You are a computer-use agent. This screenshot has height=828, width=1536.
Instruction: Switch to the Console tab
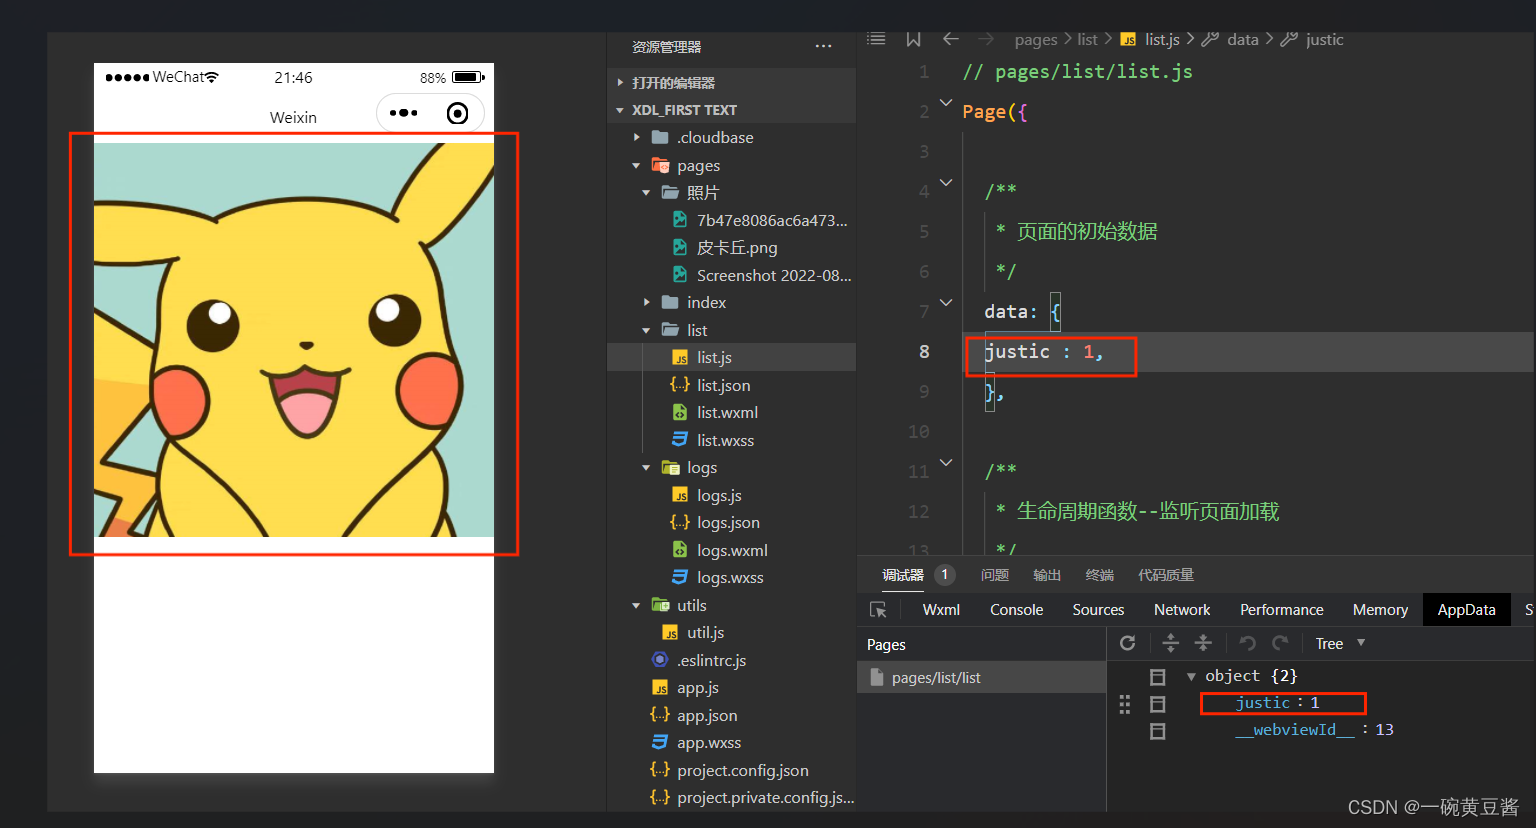[x=1017, y=610]
